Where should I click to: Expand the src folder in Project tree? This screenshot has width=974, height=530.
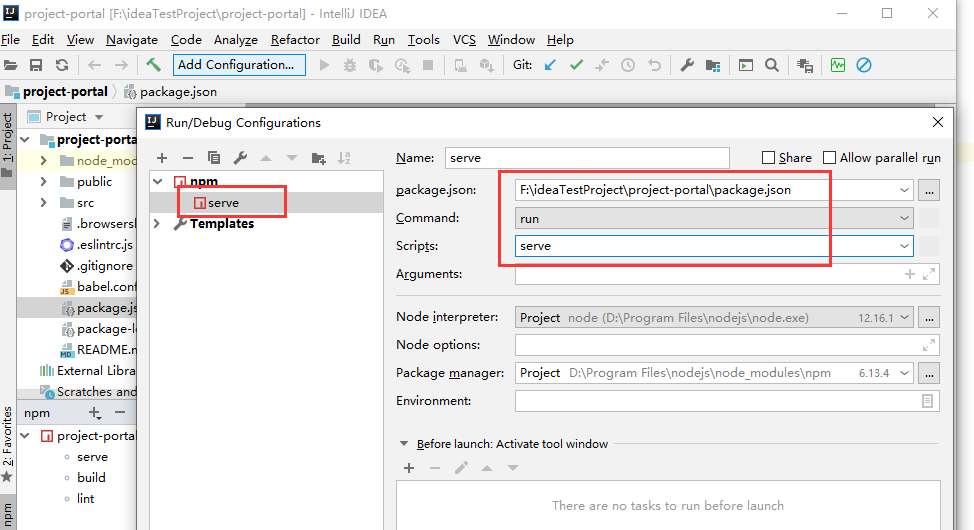pyautogui.click(x=43, y=203)
